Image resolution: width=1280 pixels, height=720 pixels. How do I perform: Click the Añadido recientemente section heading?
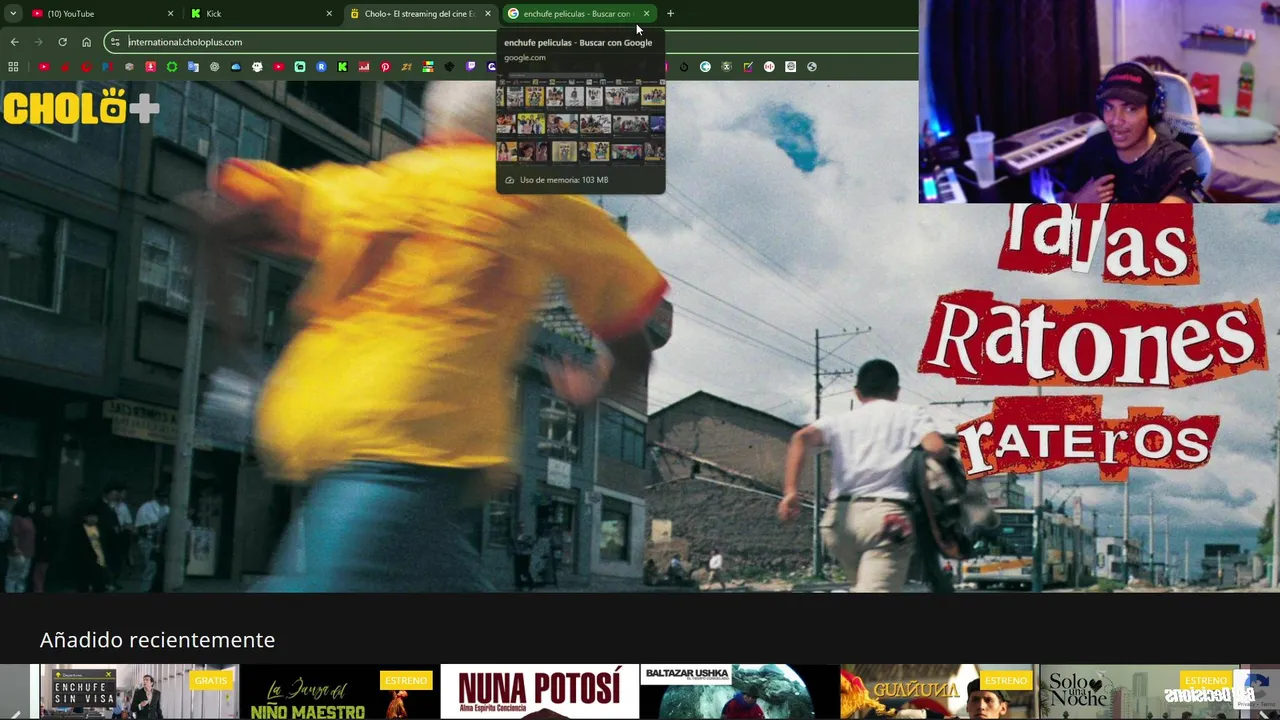tap(157, 640)
